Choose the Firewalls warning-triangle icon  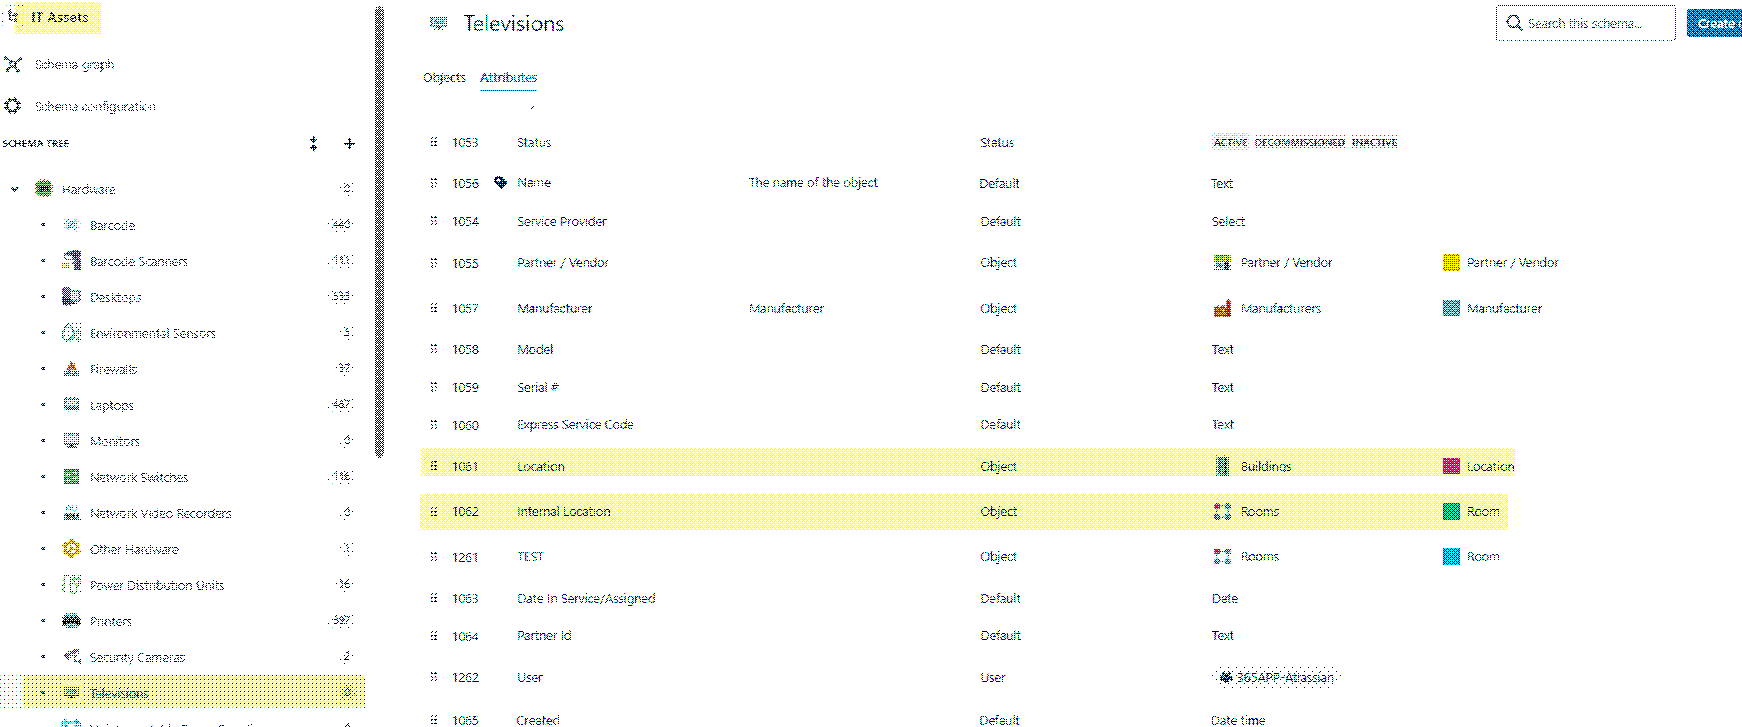click(x=72, y=369)
